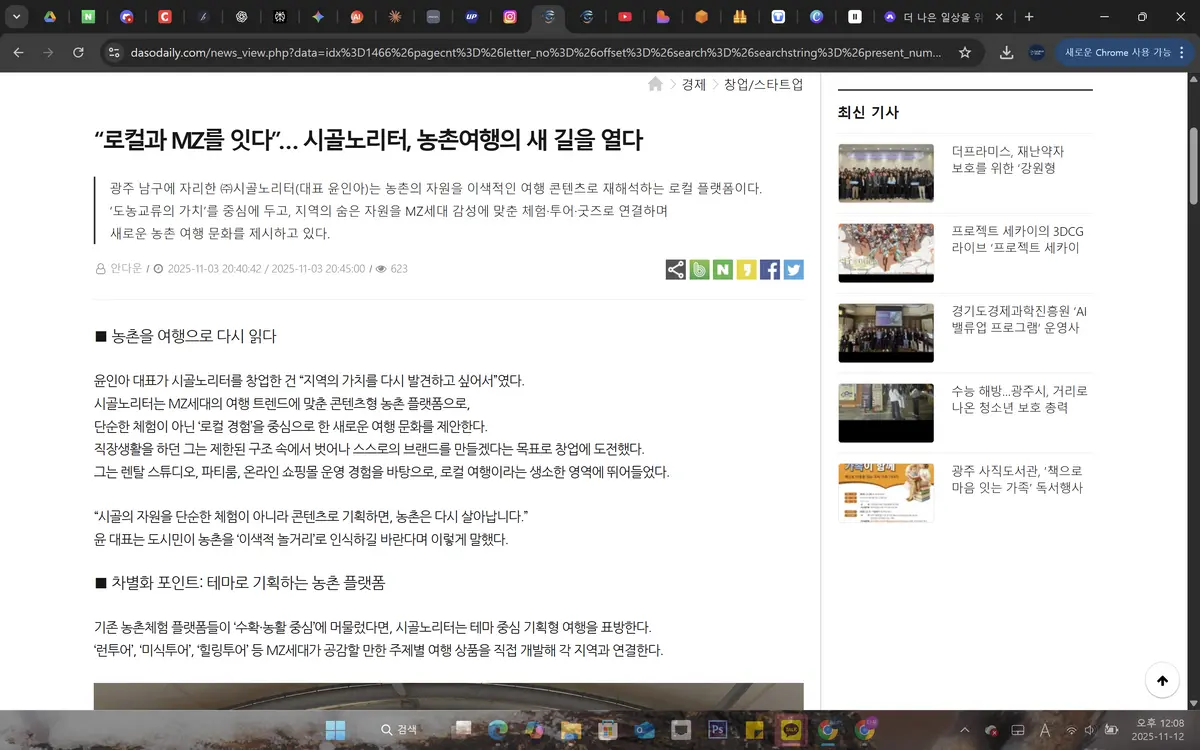
Task: Share via the green Band icon
Action: coord(700,270)
